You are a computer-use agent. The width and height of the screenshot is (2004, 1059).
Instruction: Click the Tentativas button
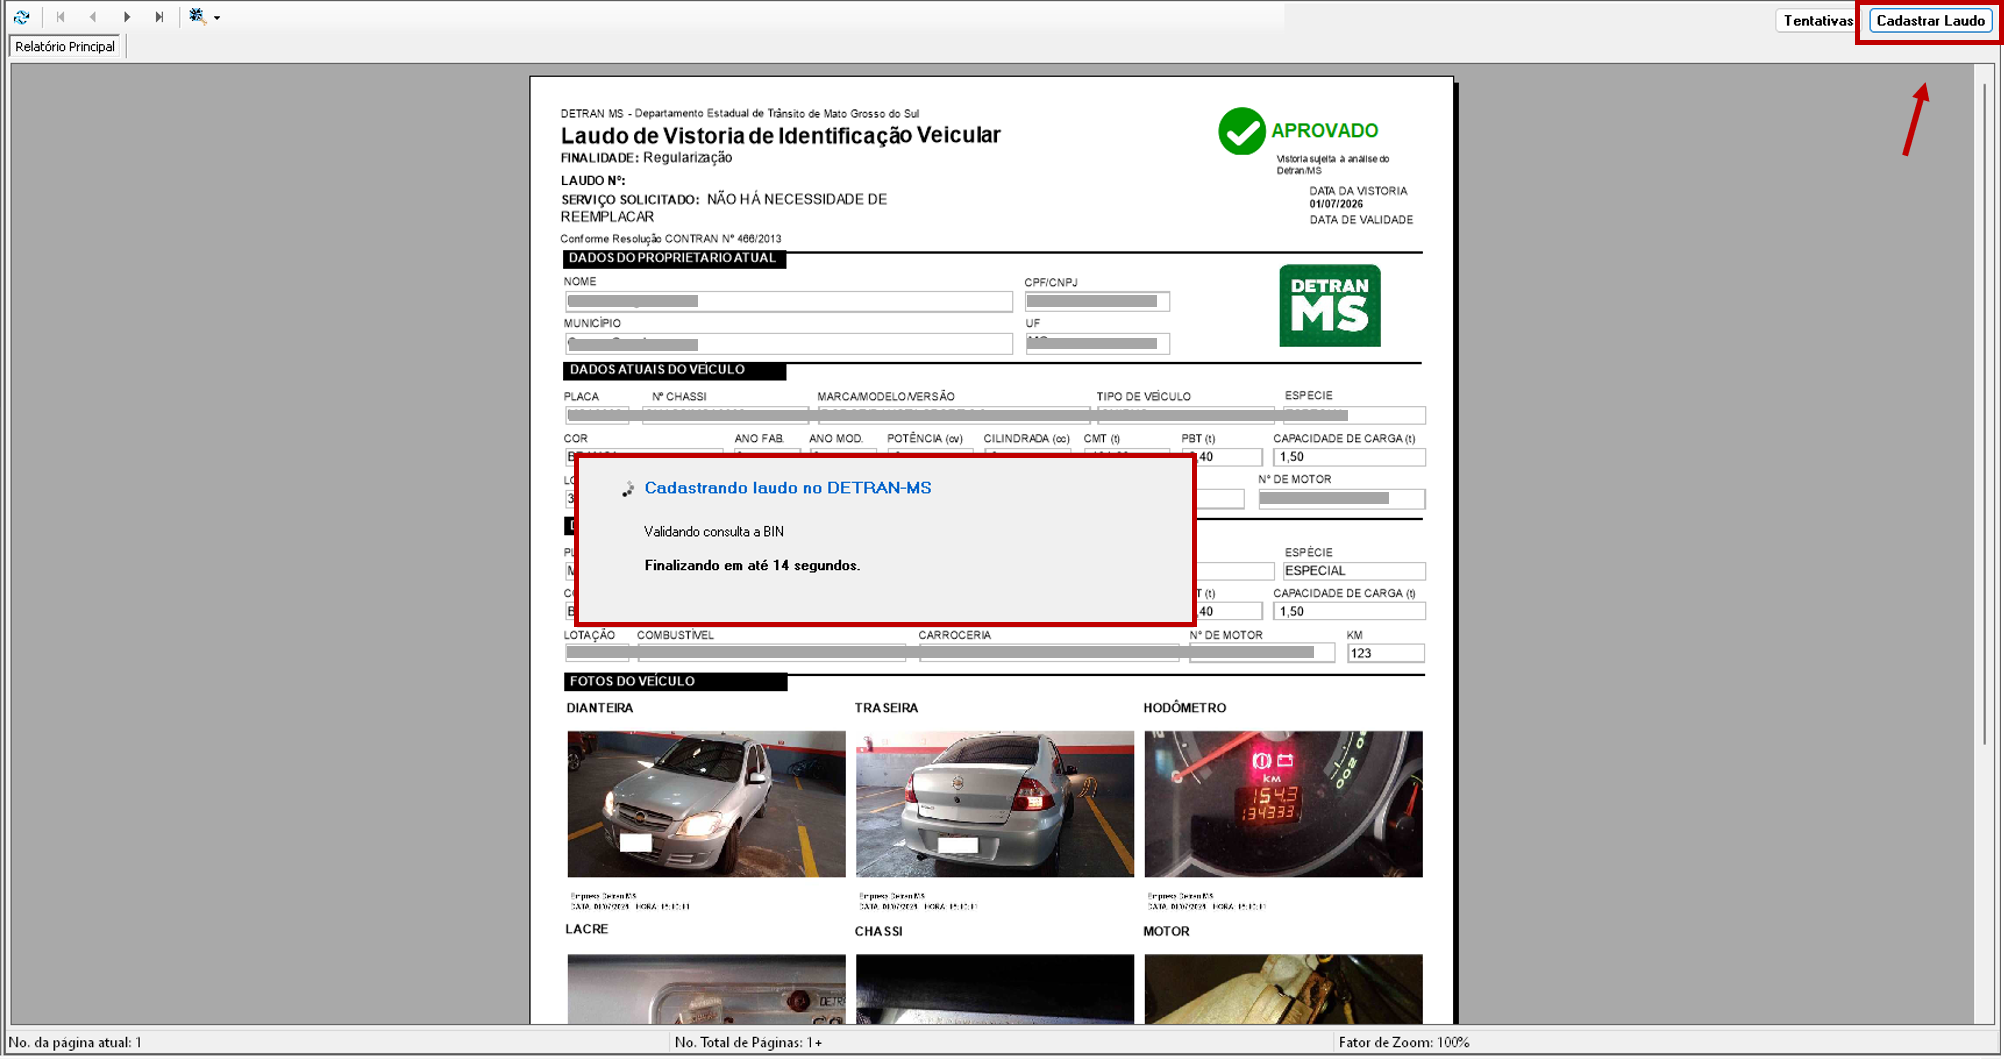pyautogui.click(x=1816, y=21)
